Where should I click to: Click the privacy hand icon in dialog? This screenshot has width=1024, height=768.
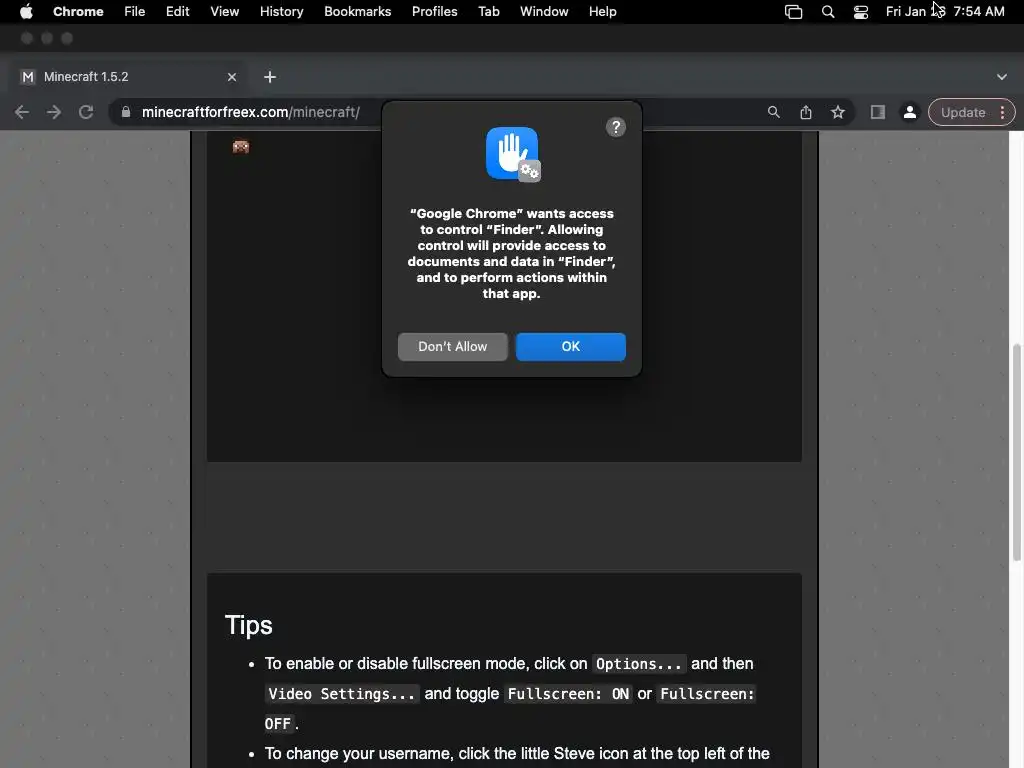pyautogui.click(x=513, y=154)
